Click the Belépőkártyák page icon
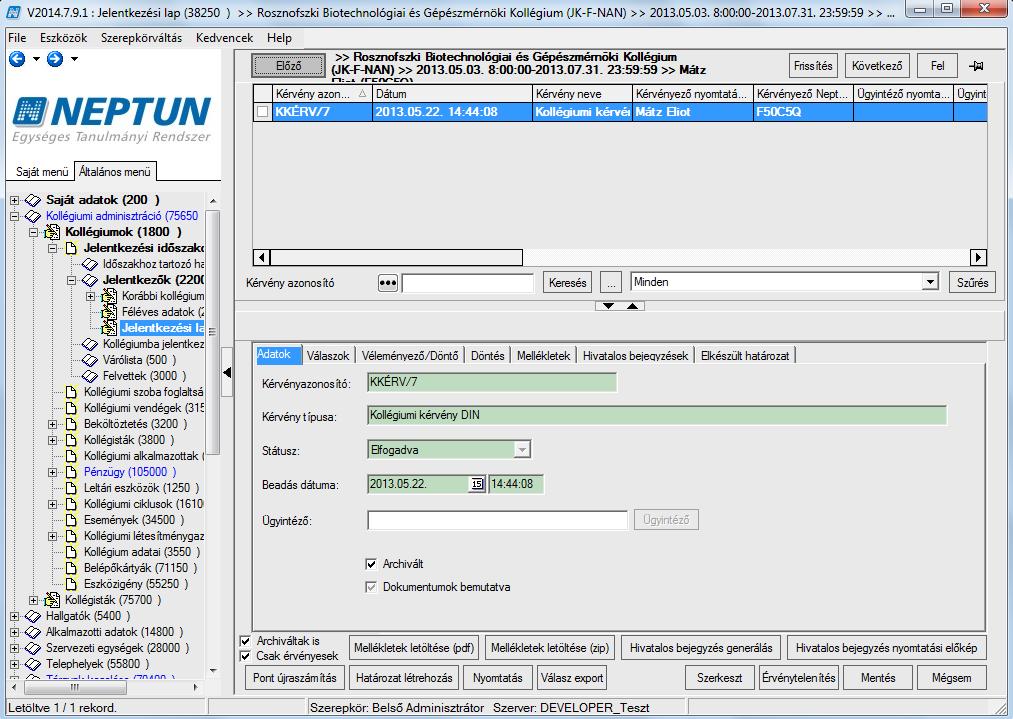 tap(72, 568)
